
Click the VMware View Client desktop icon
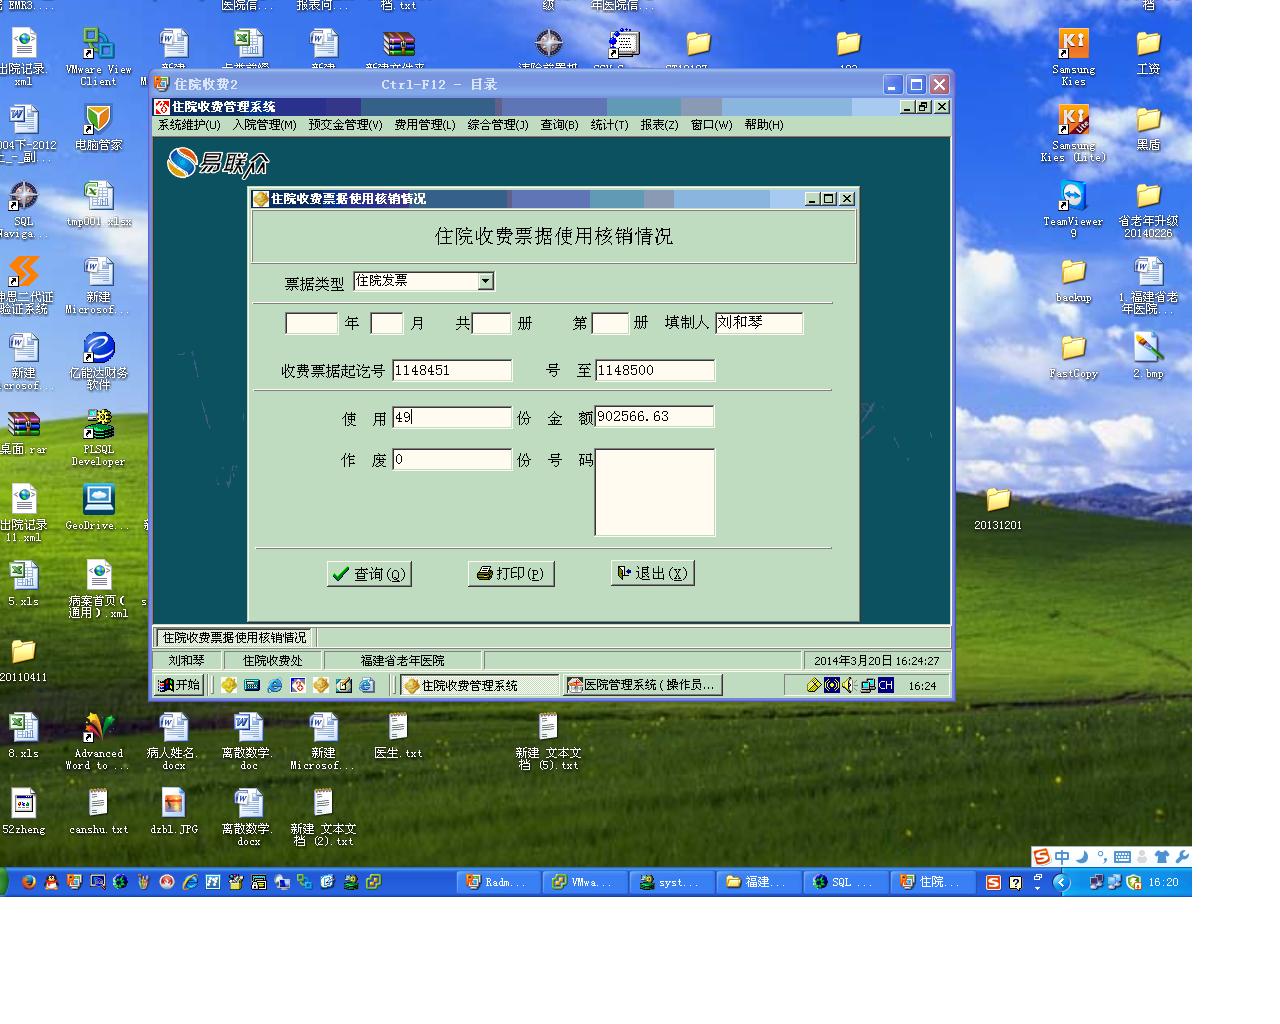(x=98, y=56)
